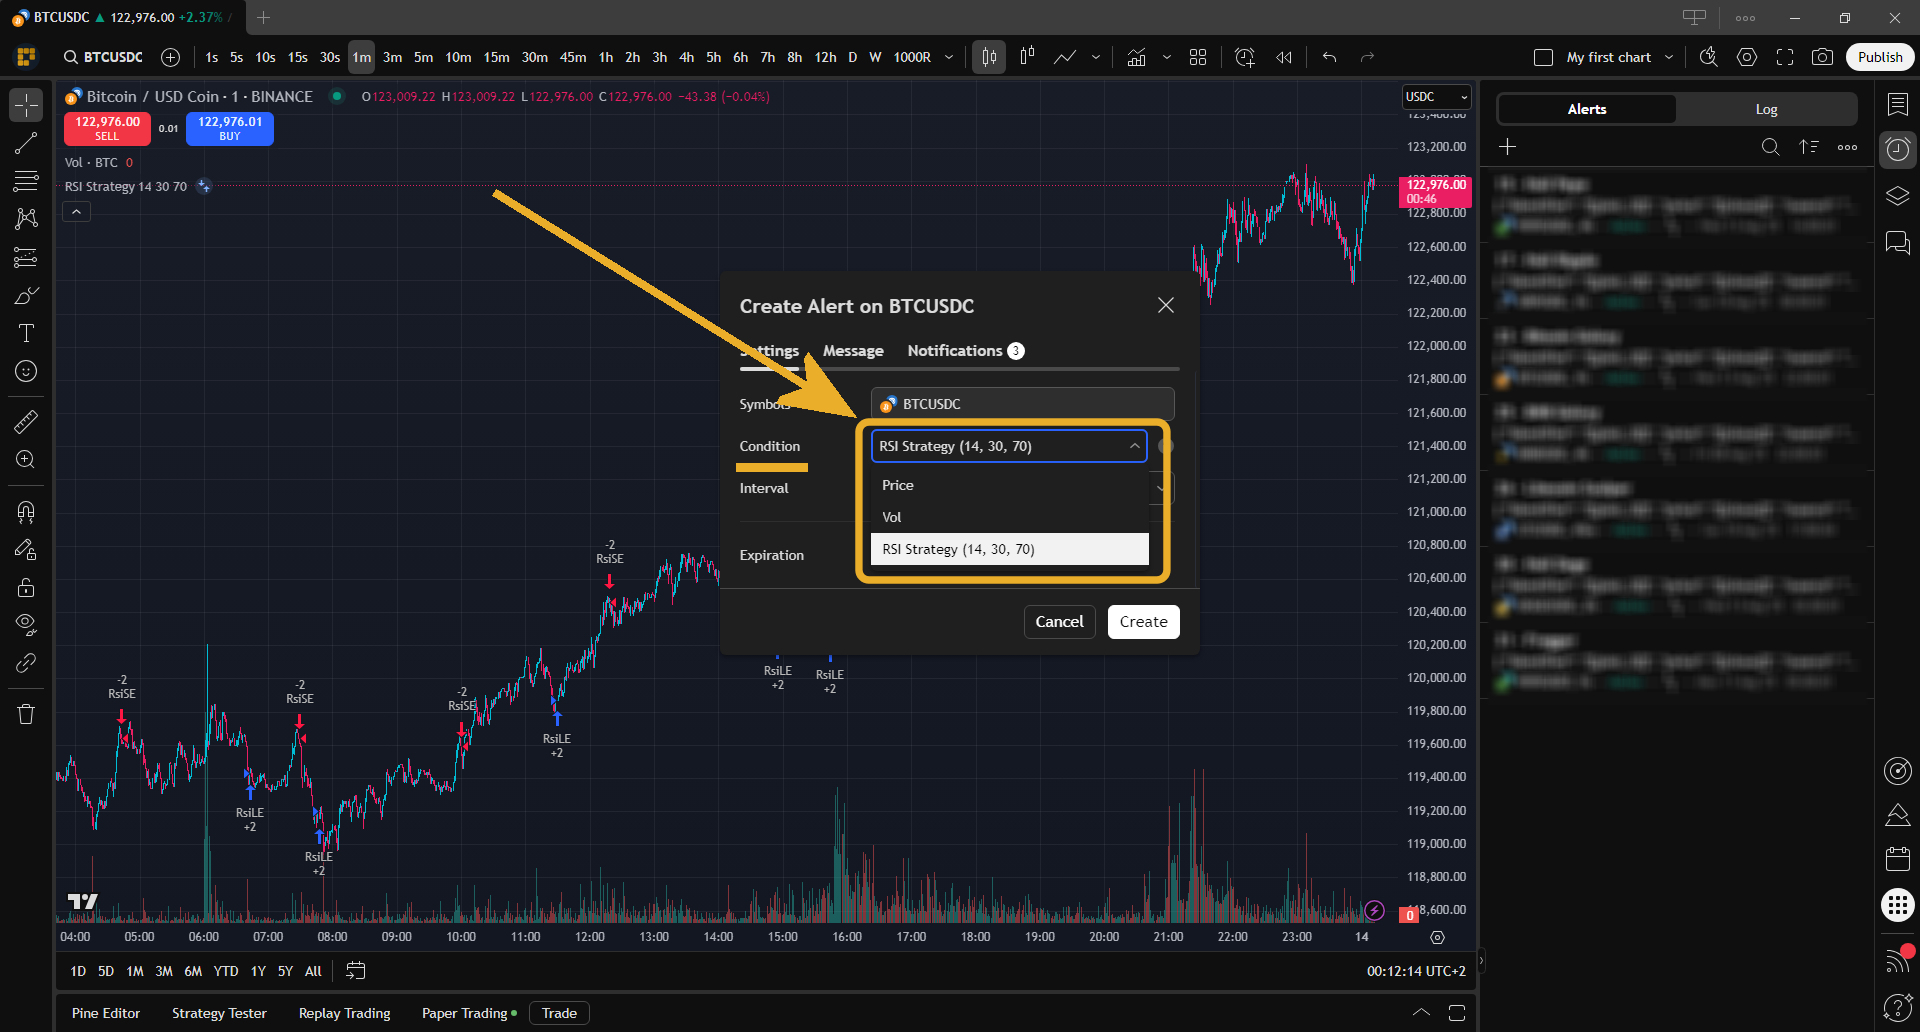The image size is (1920, 1032).
Task: Open the watchlist panel icon
Action: pyautogui.click(x=1898, y=104)
